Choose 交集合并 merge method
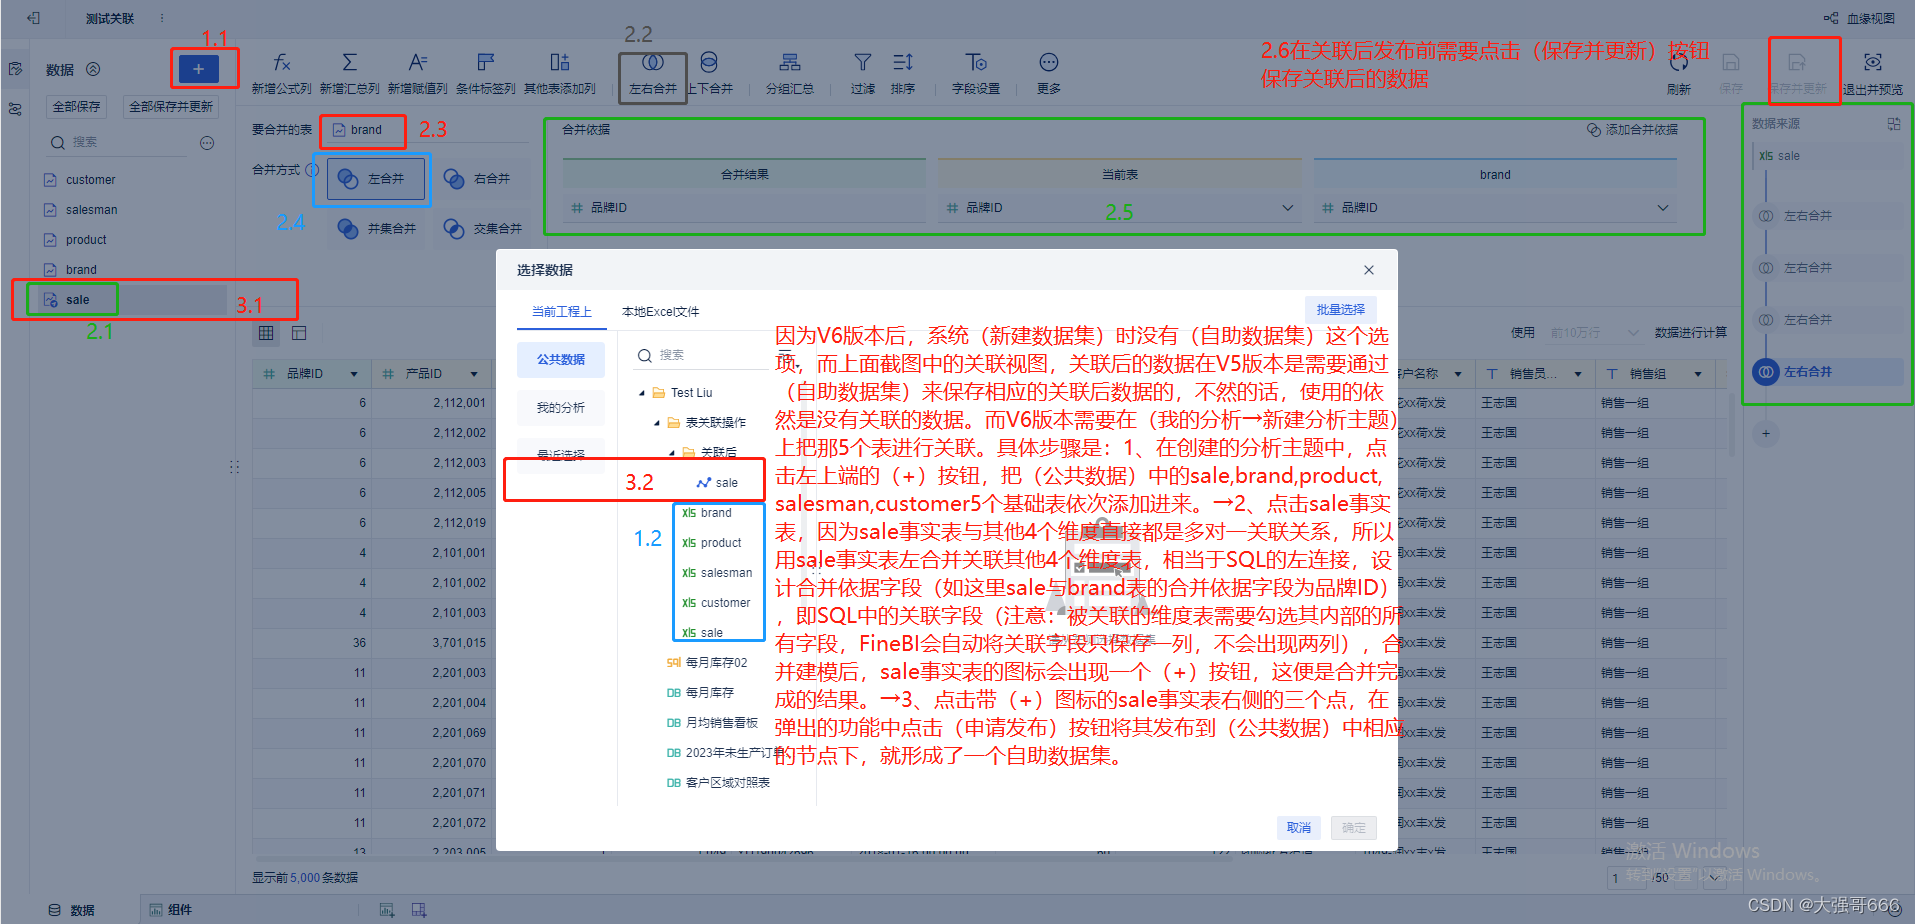The height and width of the screenshot is (924, 1915). coord(482,229)
